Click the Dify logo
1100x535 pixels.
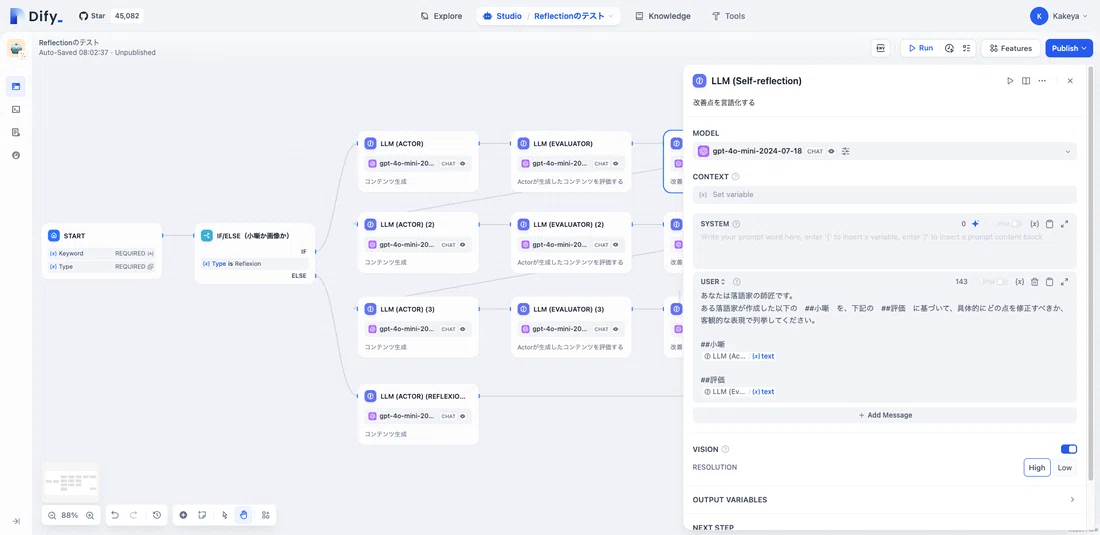click(36, 16)
